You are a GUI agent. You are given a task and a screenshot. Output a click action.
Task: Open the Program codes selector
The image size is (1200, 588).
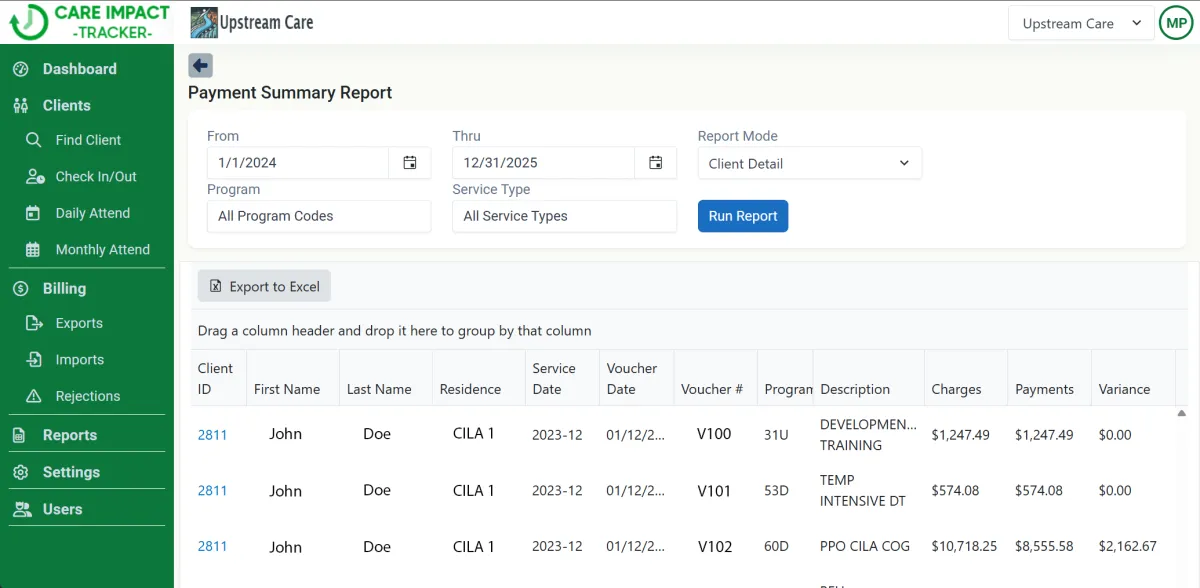pos(318,216)
